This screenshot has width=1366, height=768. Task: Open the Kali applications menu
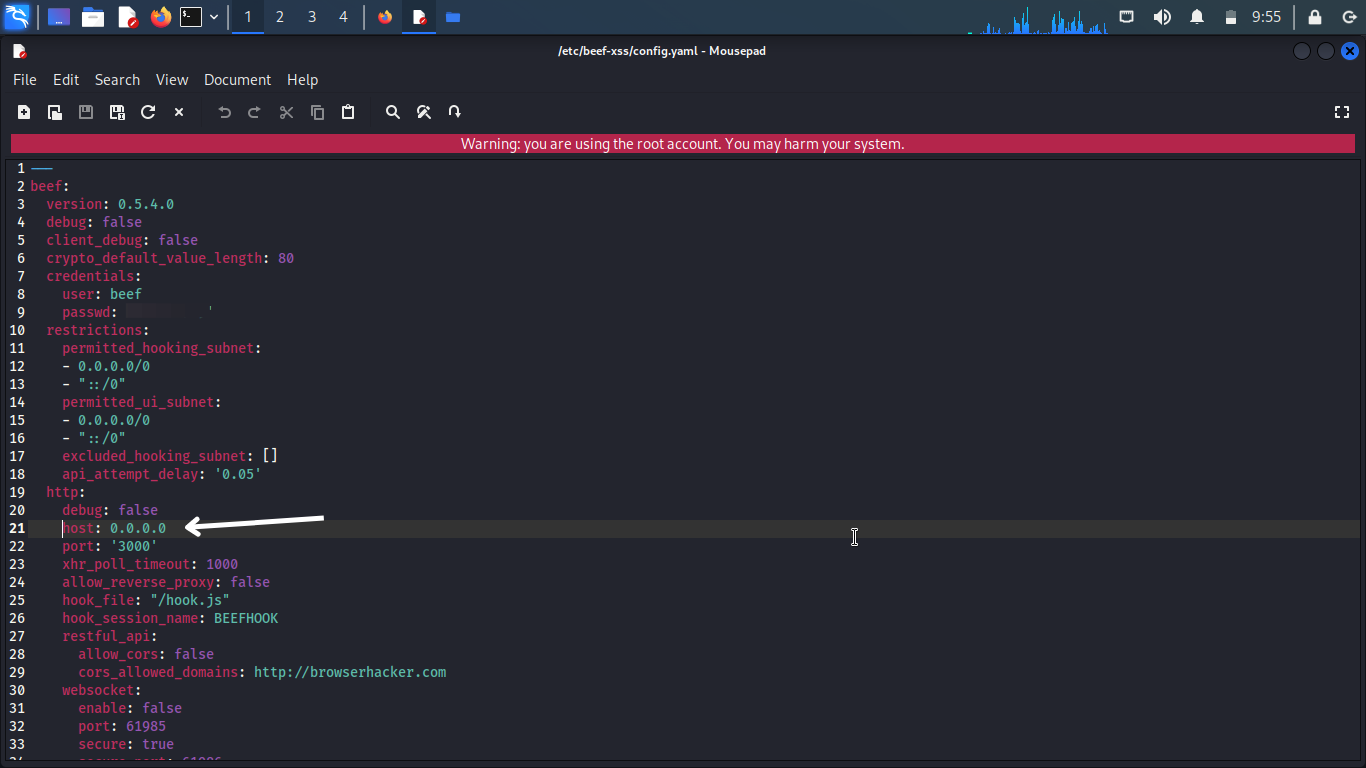(15, 16)
